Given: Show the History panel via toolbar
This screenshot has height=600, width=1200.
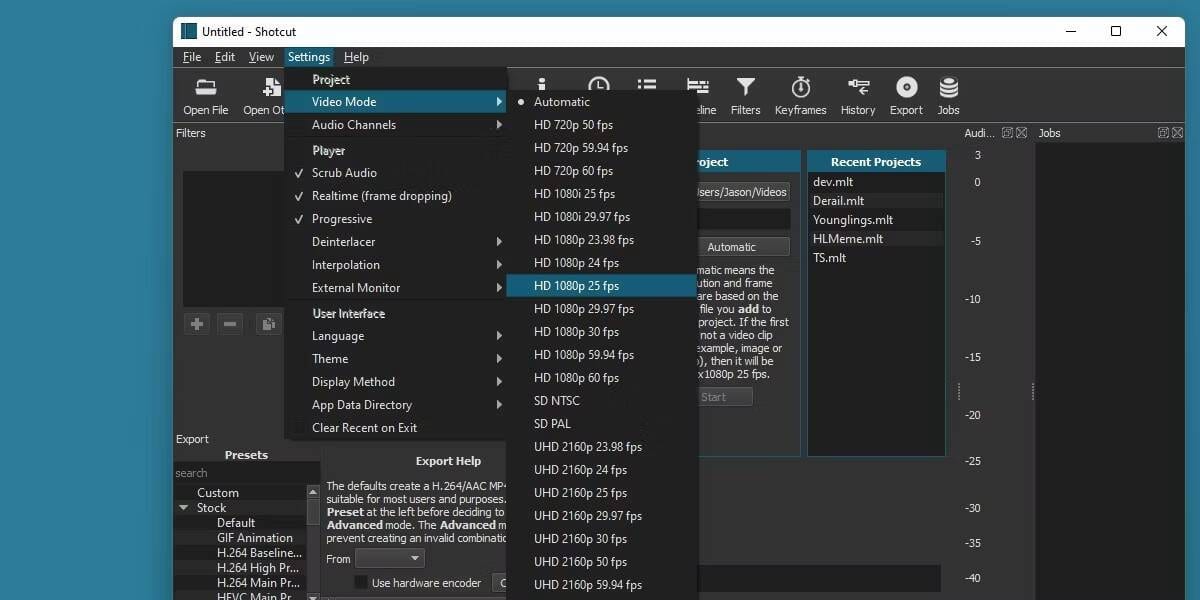Looking at the screenshot, I should pyautogui.click(x=857, y=96).
